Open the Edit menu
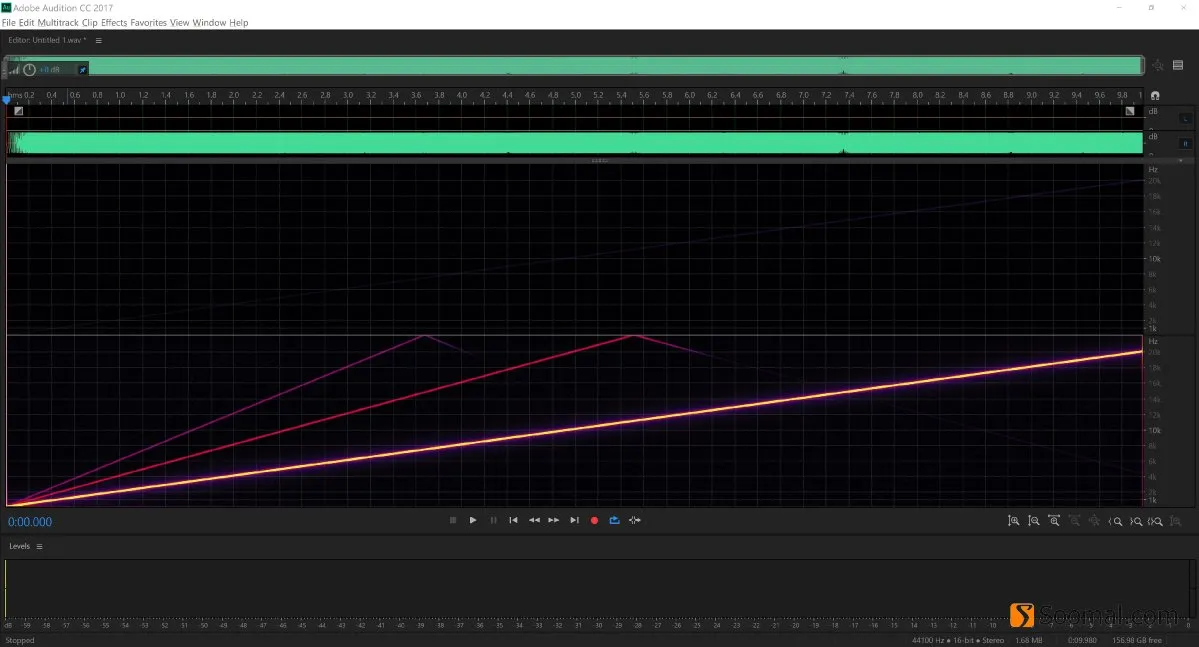The image size is (1199, 647). [x=26, y=23]
